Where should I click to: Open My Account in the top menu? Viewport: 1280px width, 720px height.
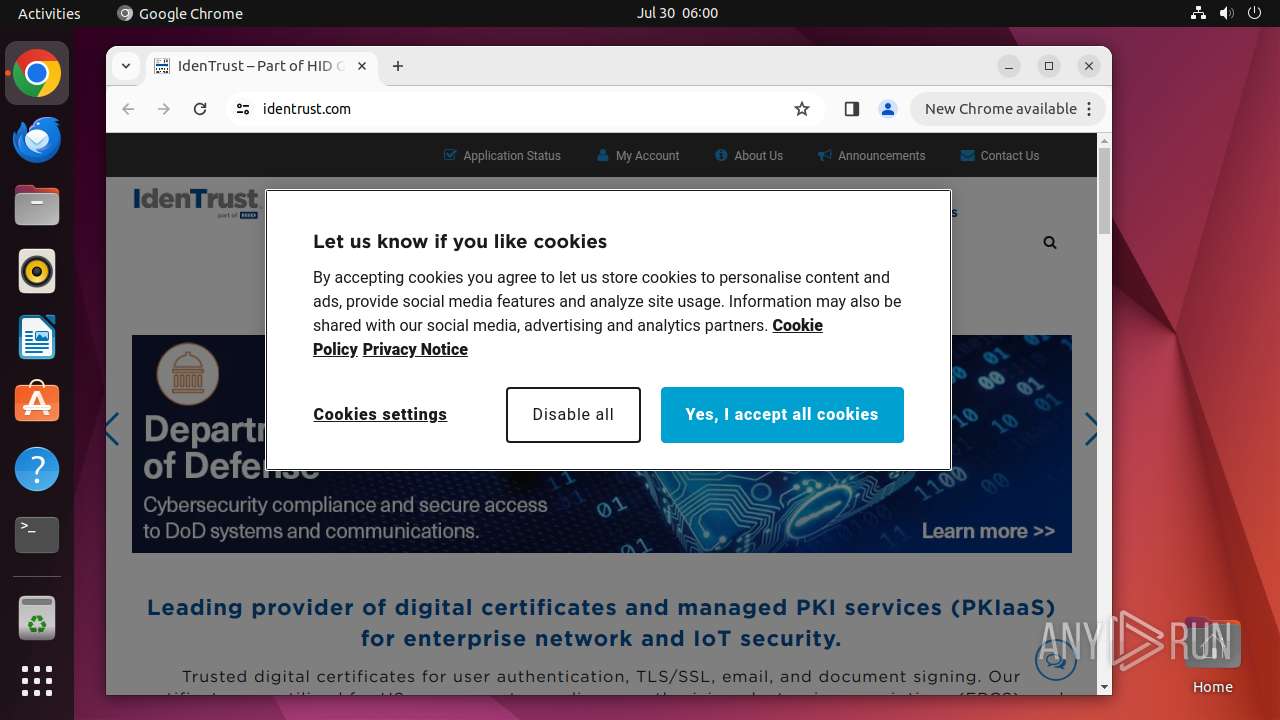coord(638,156)
